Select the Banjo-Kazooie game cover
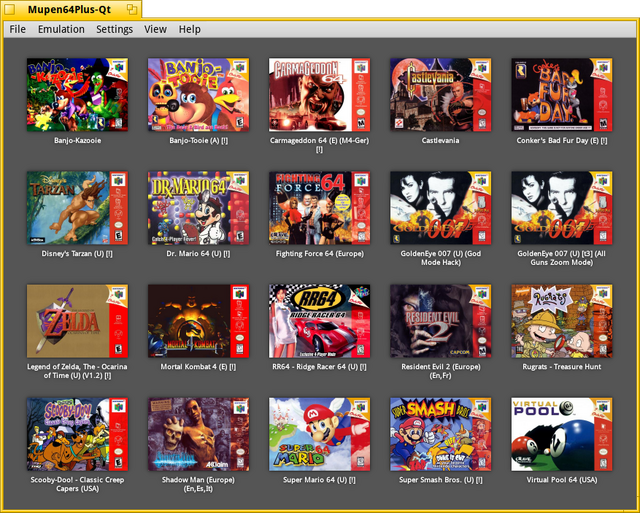The image size is (640, 513). [x=77, y=95]
